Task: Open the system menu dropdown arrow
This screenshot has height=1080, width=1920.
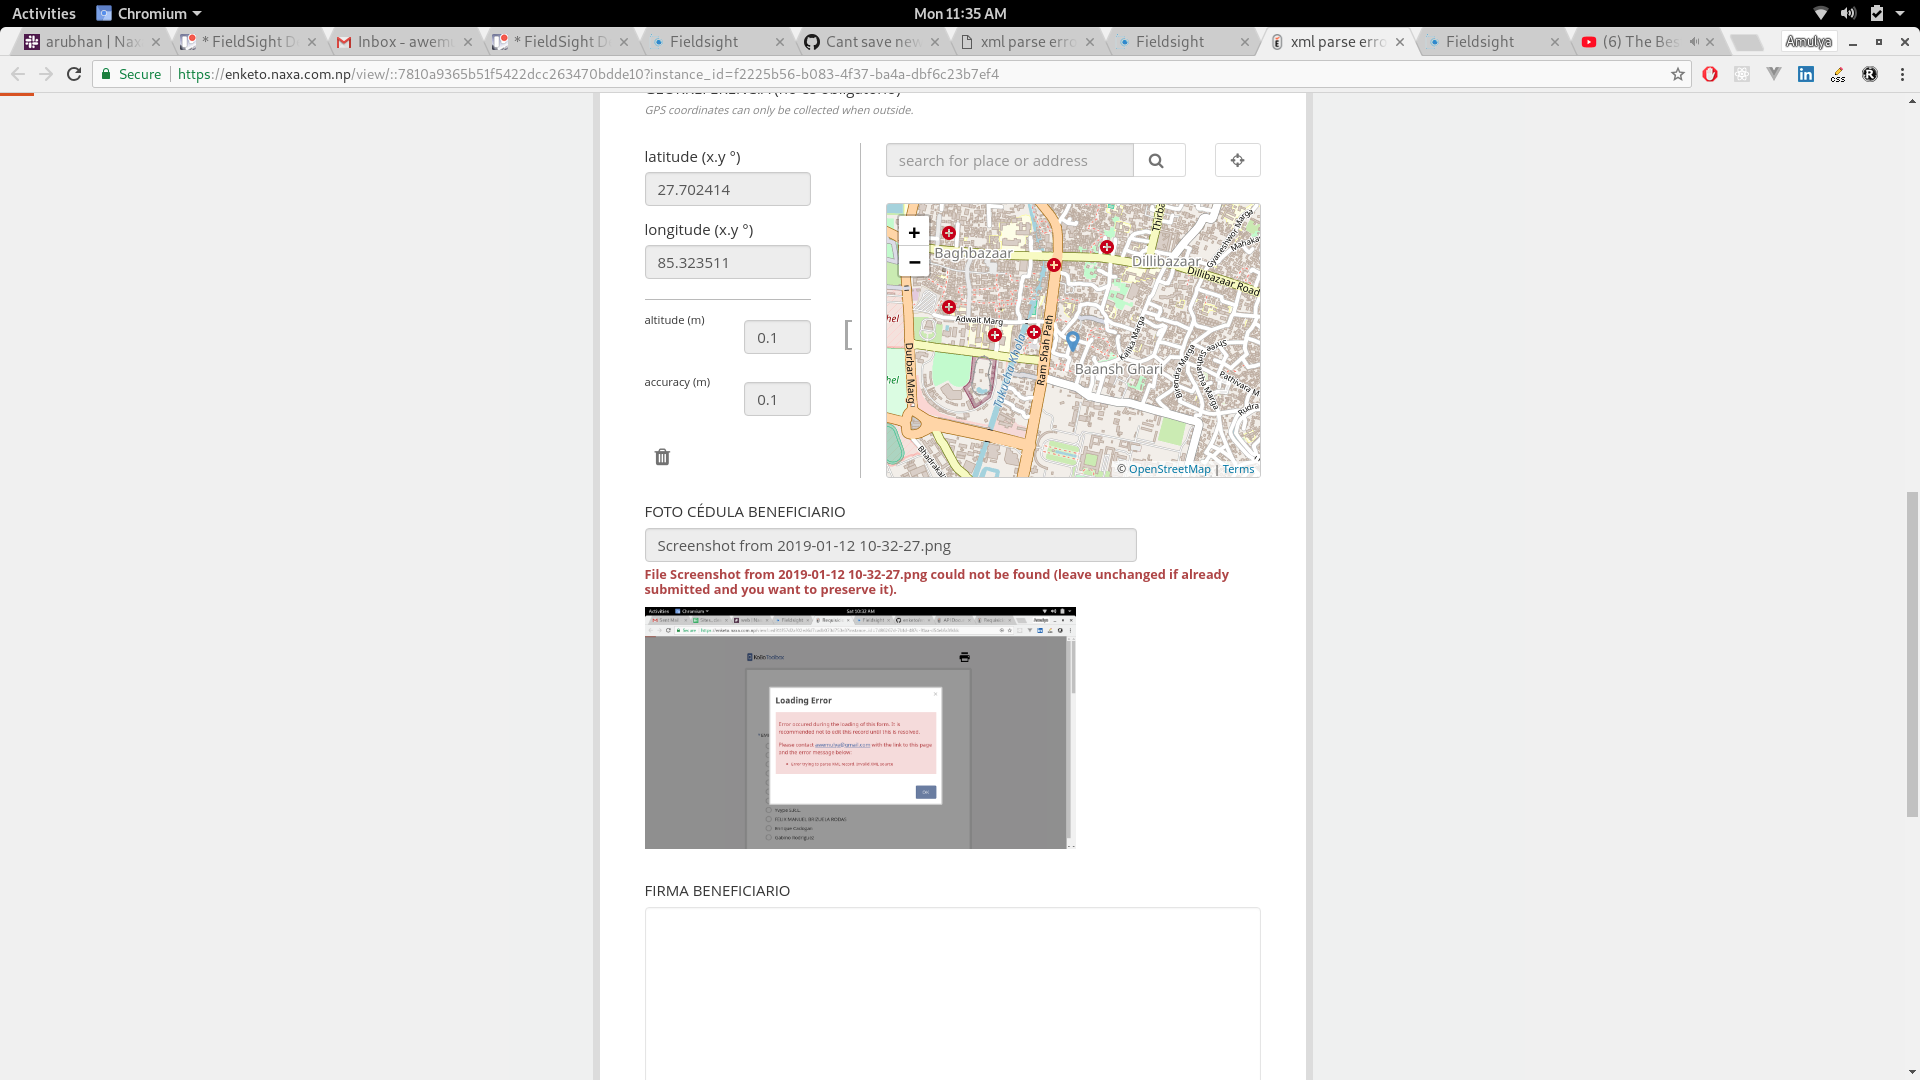Action: coord(1900,13)
